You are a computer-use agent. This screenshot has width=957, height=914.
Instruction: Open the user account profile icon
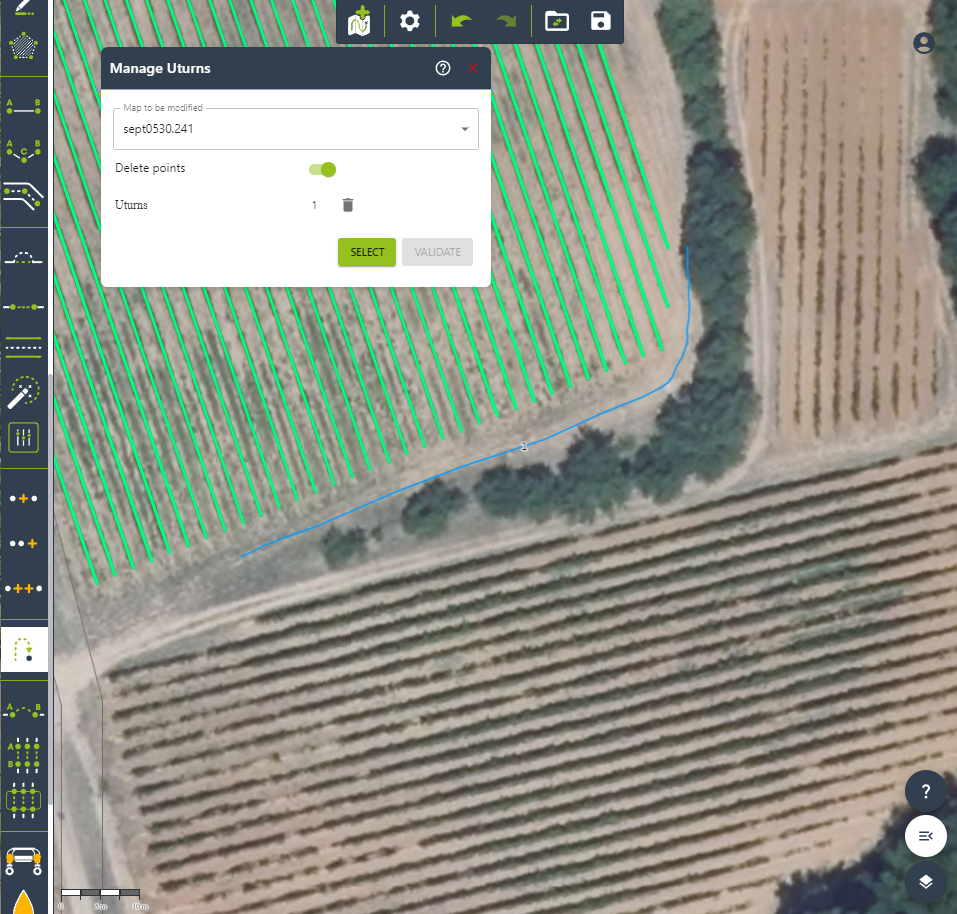[x=924, y=43]
